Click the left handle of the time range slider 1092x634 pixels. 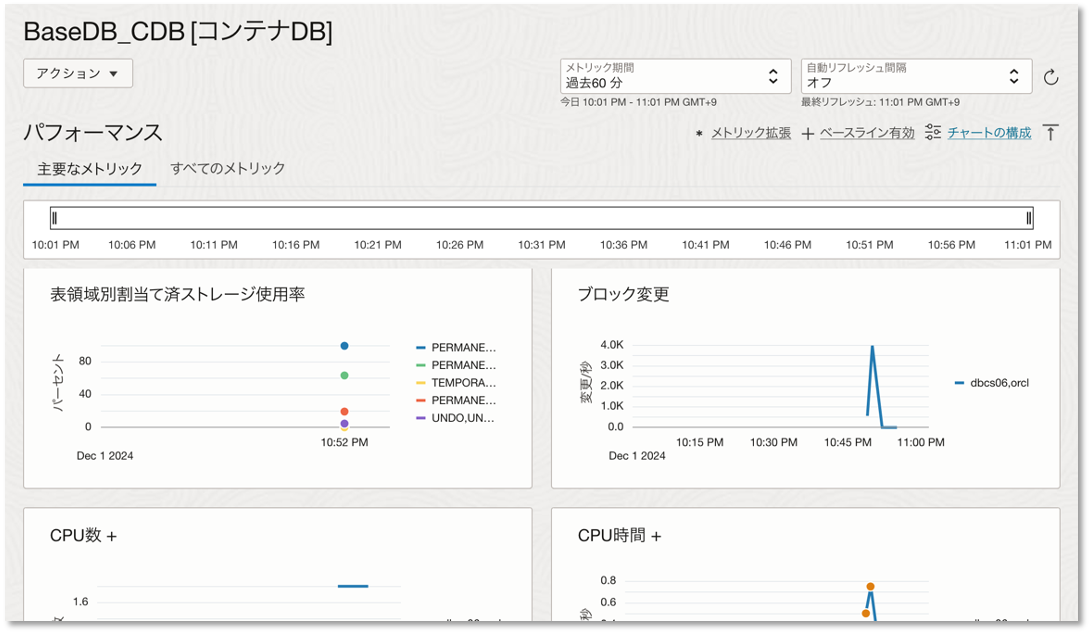pyautogui.click(x=55, y=218)
